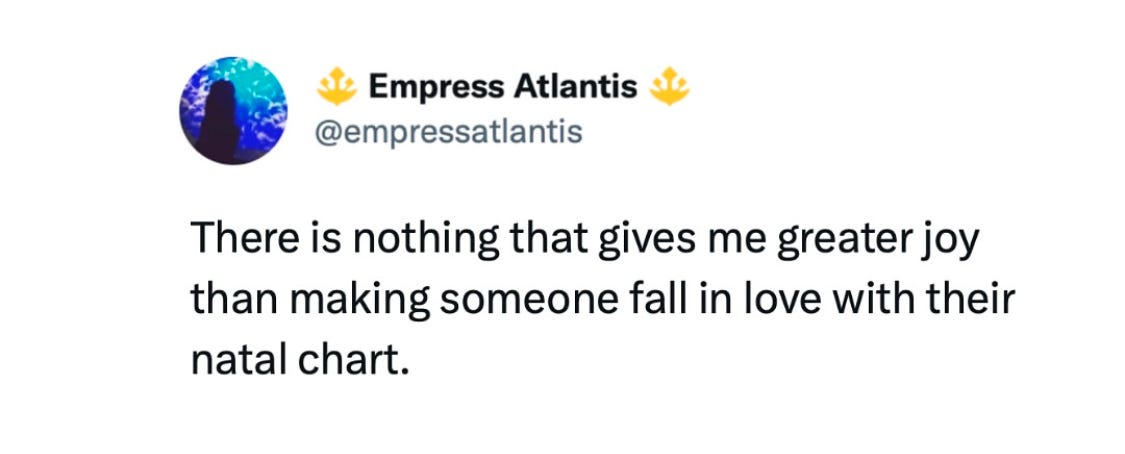
Task: Click the dark silhouette in the avatar
Action: click(x=218, y=122)
